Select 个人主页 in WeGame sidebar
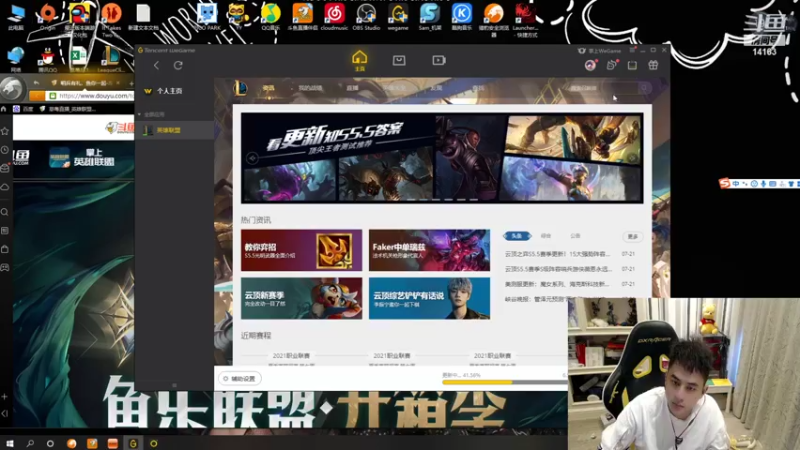The image size is (800, 450). pos(169,91)
